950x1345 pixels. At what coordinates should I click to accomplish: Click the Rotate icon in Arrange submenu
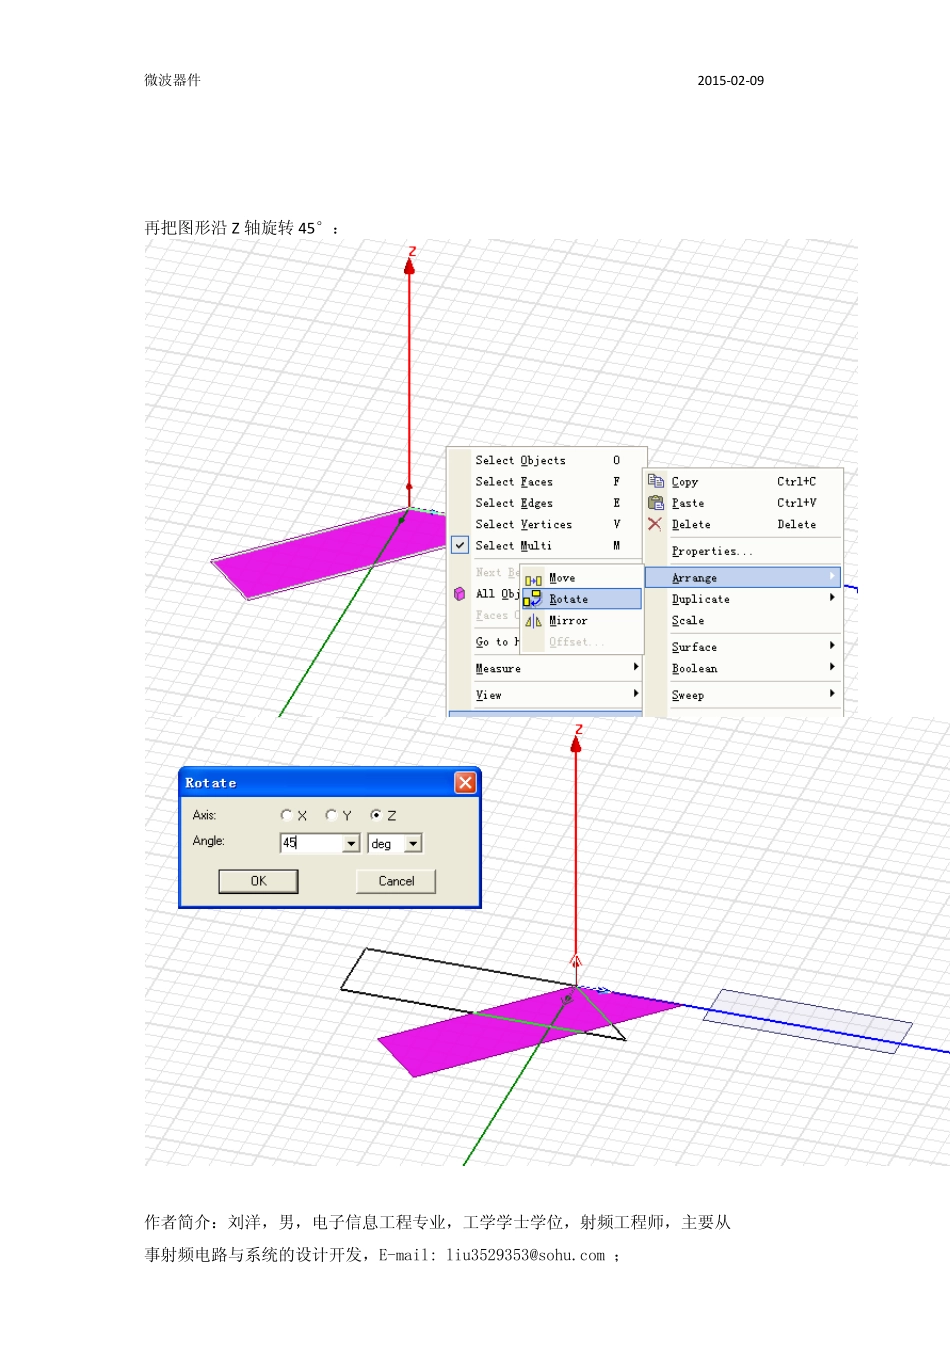click(533, 599)
